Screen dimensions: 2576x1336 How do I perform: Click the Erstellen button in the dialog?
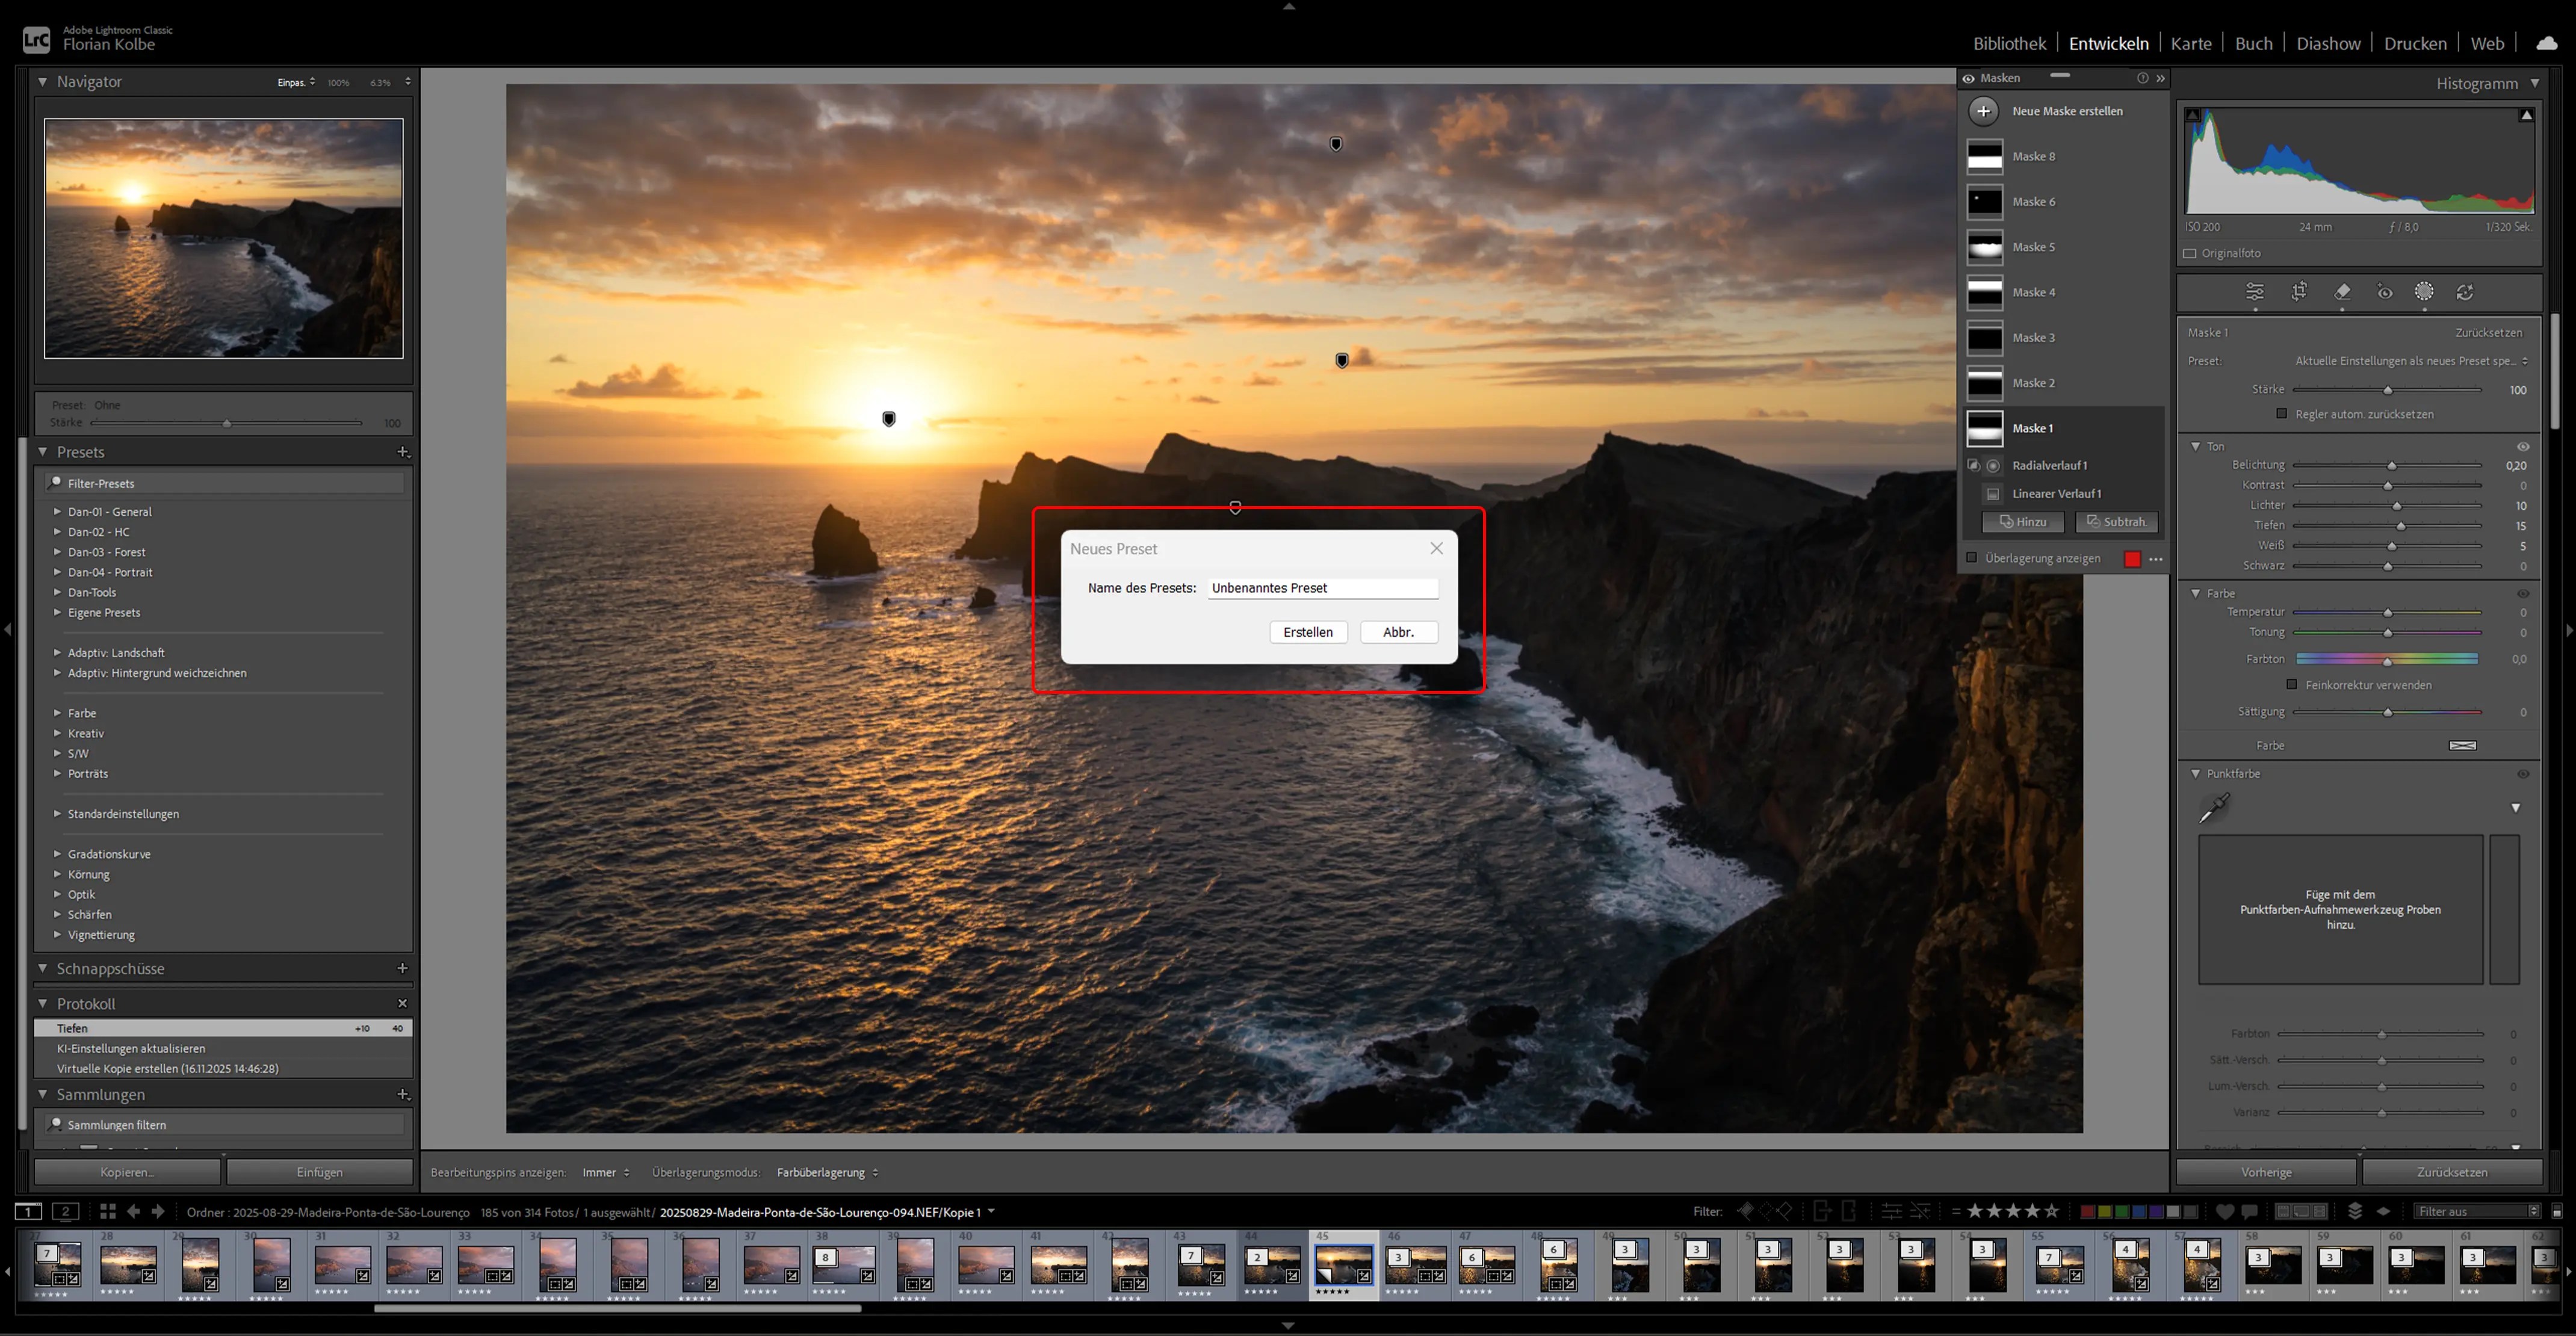pos(1307,632)
